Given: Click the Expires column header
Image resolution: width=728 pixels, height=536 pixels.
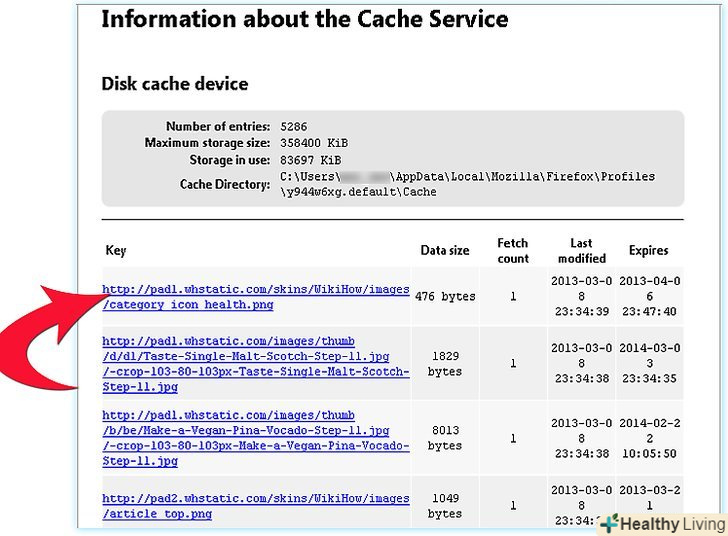Looking at the screenshot, I should tap(648, 251).
